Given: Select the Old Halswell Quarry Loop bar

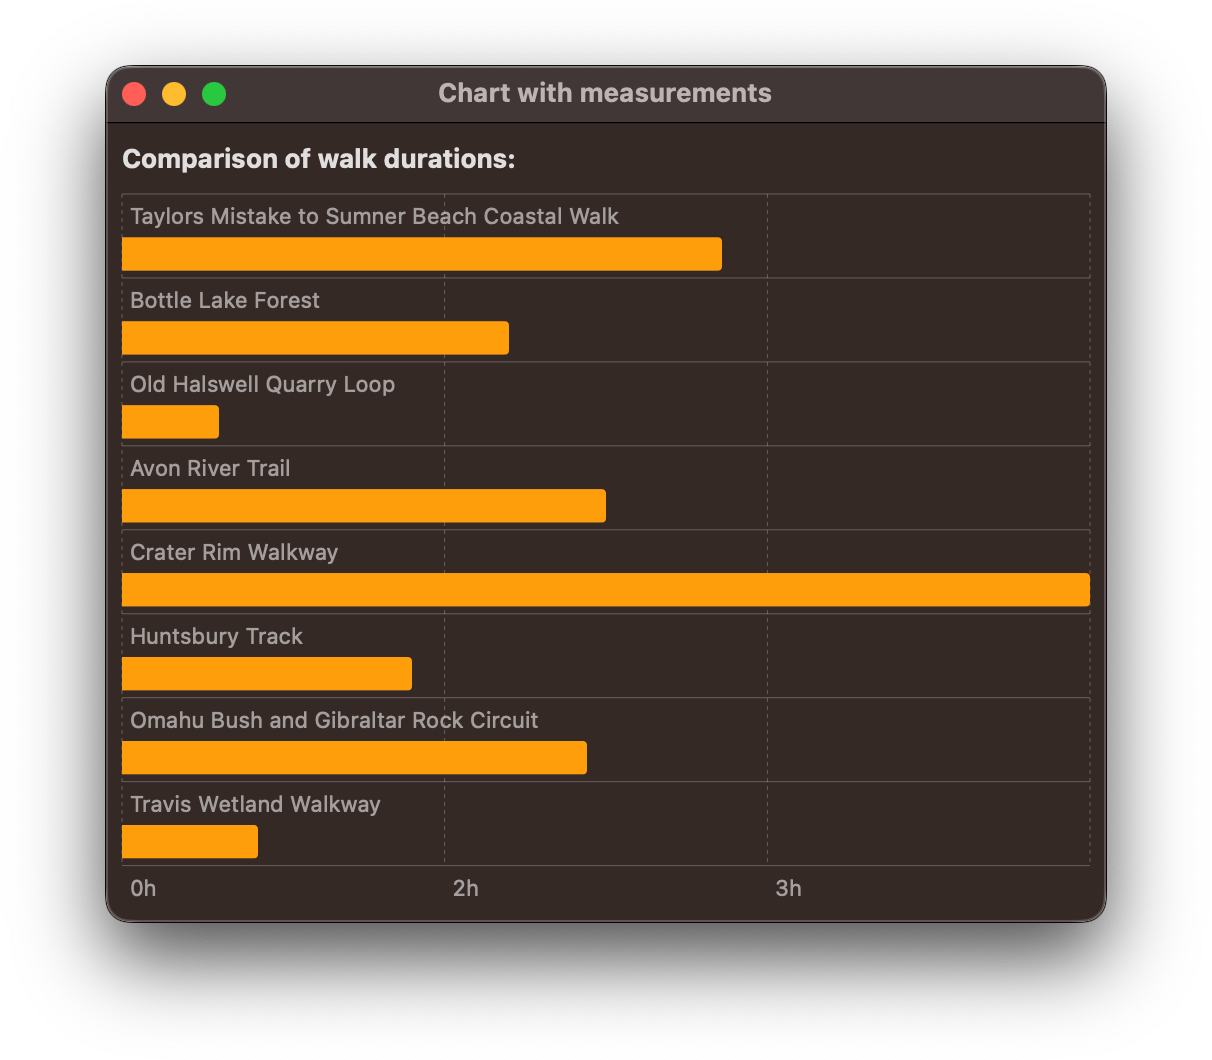Looking at the screenshot, I should point(170,422).
